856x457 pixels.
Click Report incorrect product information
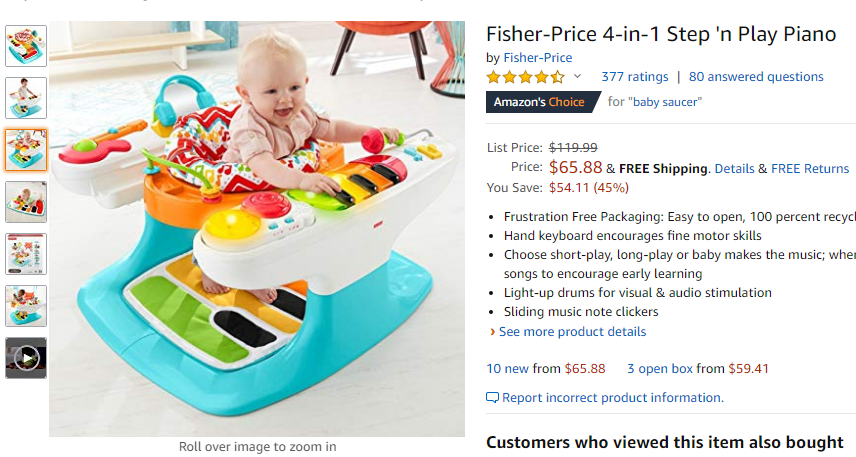point(605,397)
